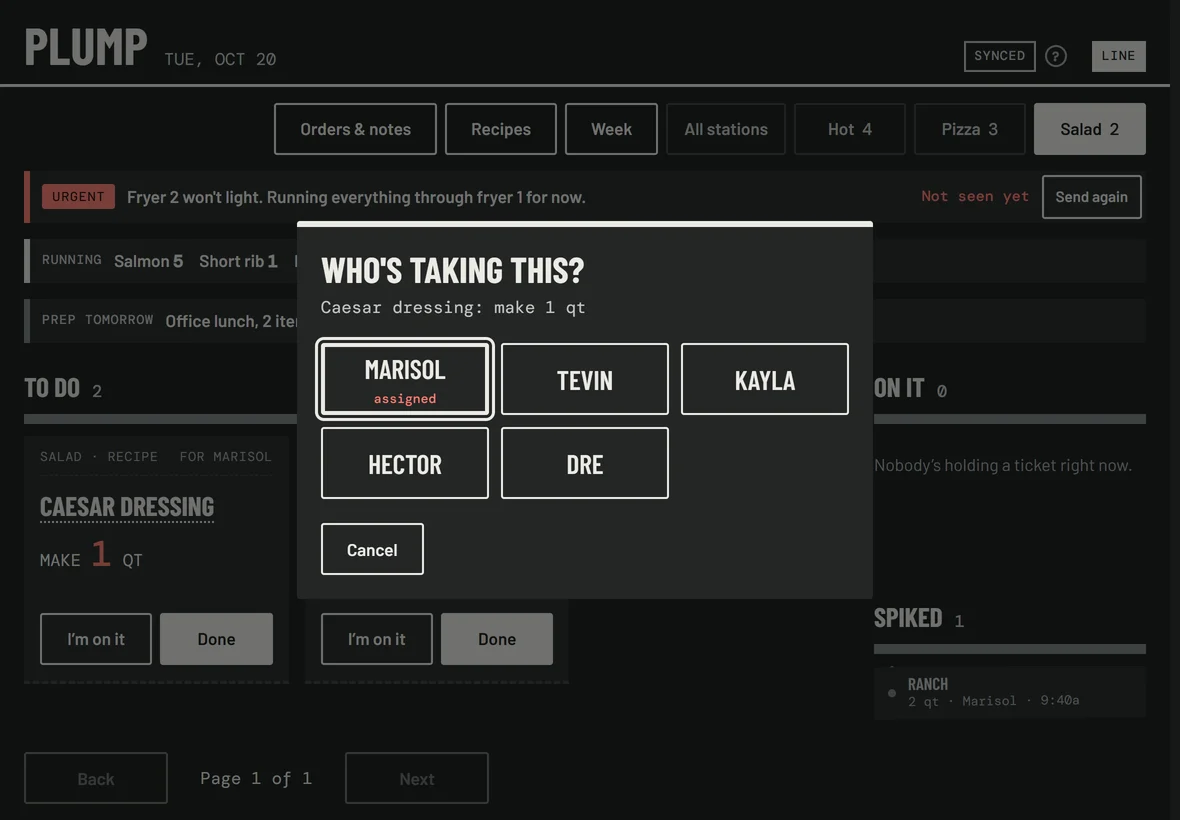Click the Synced status button
Image resolution: width=1180 pixels, height=820 pixels.
(x=999, y=56)
